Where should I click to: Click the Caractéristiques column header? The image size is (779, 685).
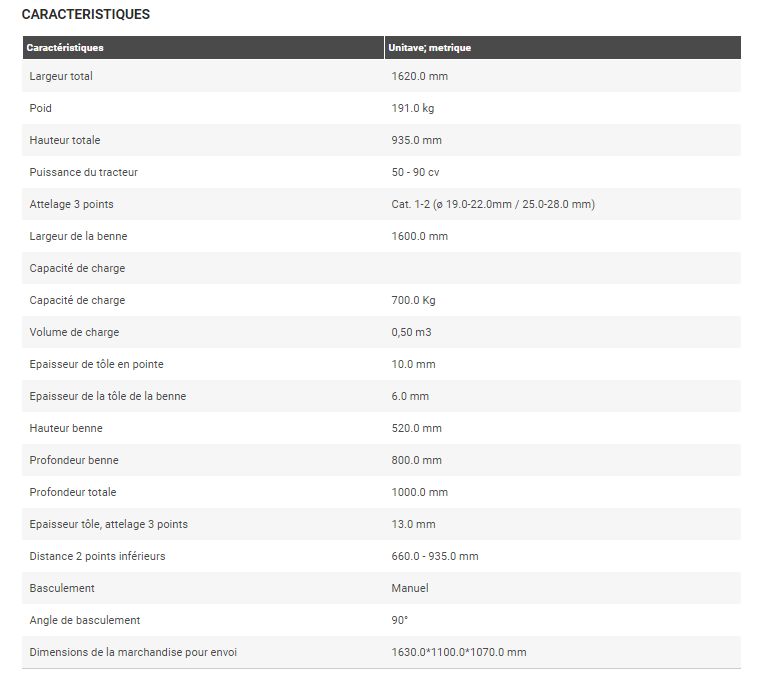[x=65, y=48]
